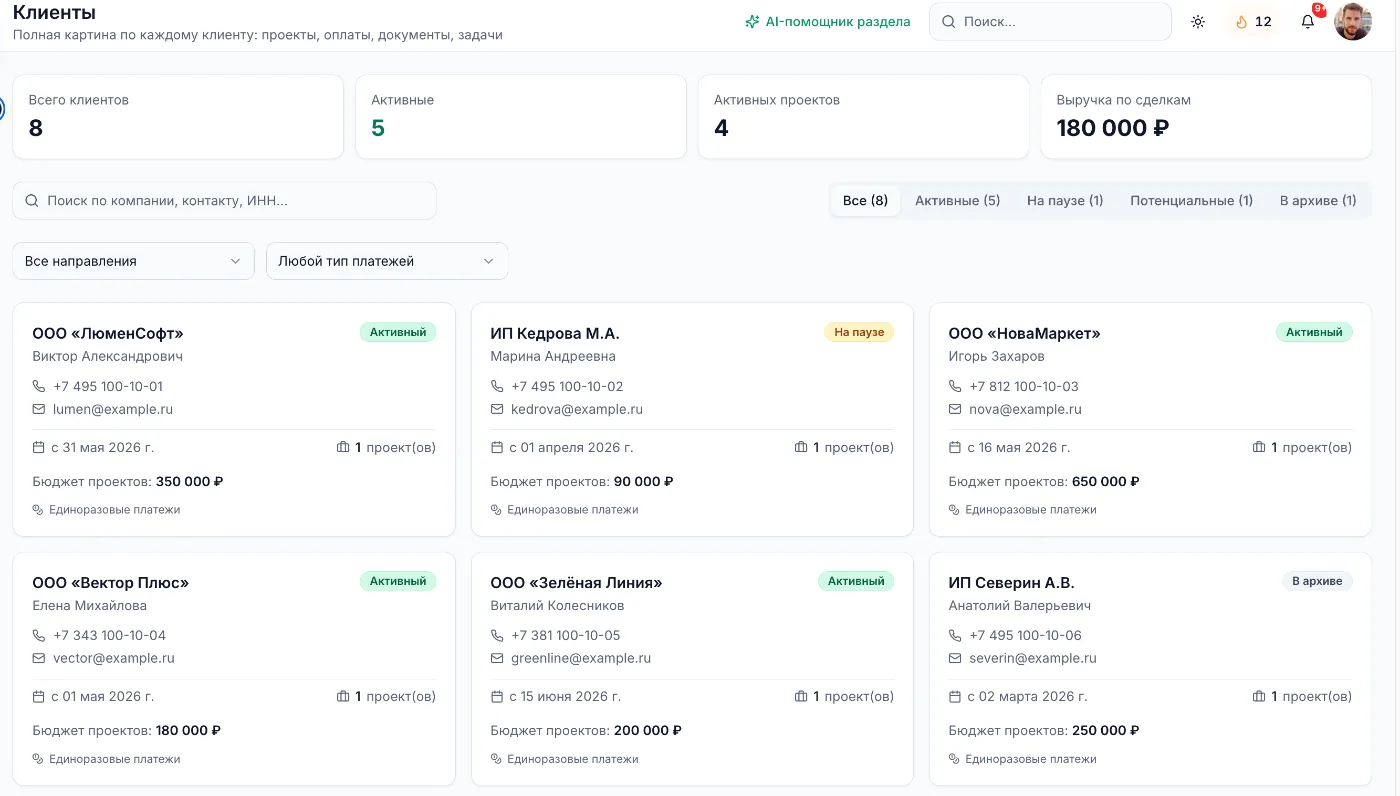
Task: Click the email icon next to kedrova@example.ru
Action: click(497, 409)
